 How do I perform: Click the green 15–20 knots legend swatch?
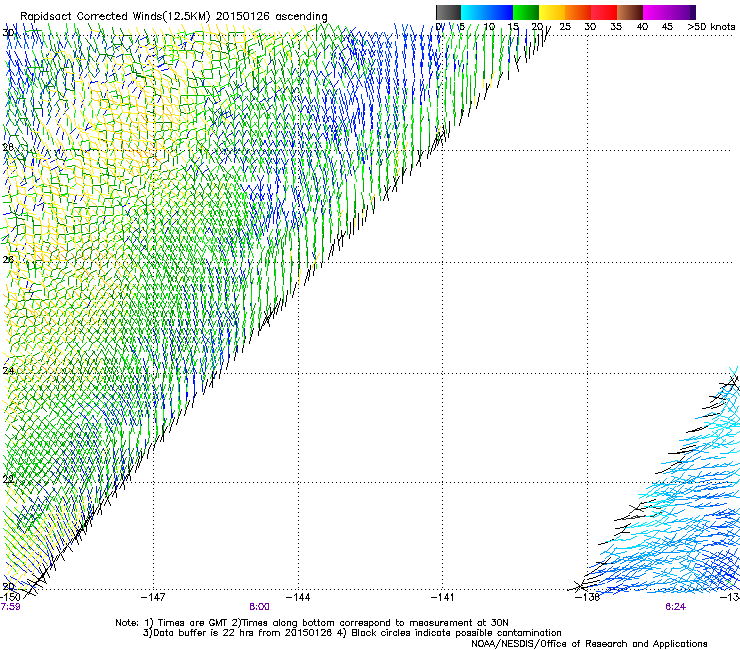(526, 12)
